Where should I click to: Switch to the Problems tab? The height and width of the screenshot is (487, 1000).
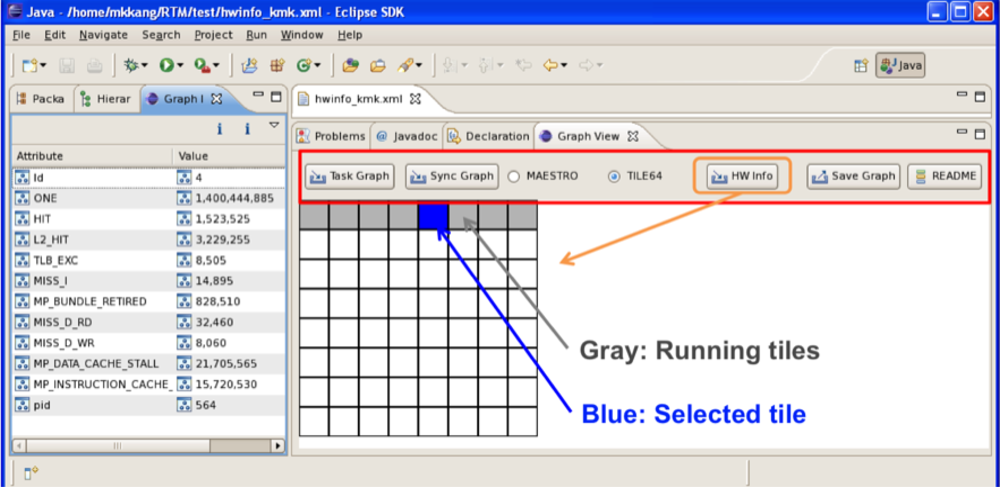coord(332,136)
